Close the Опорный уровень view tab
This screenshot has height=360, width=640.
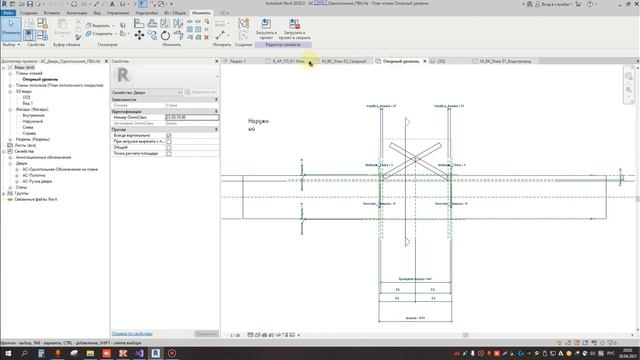coord(424,61)
